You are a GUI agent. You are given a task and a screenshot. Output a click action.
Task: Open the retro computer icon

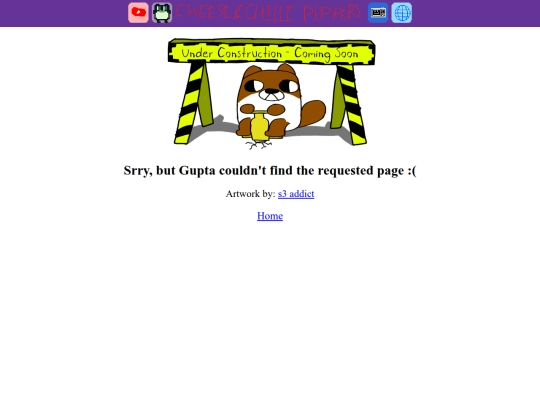click(x=378, y=13)
